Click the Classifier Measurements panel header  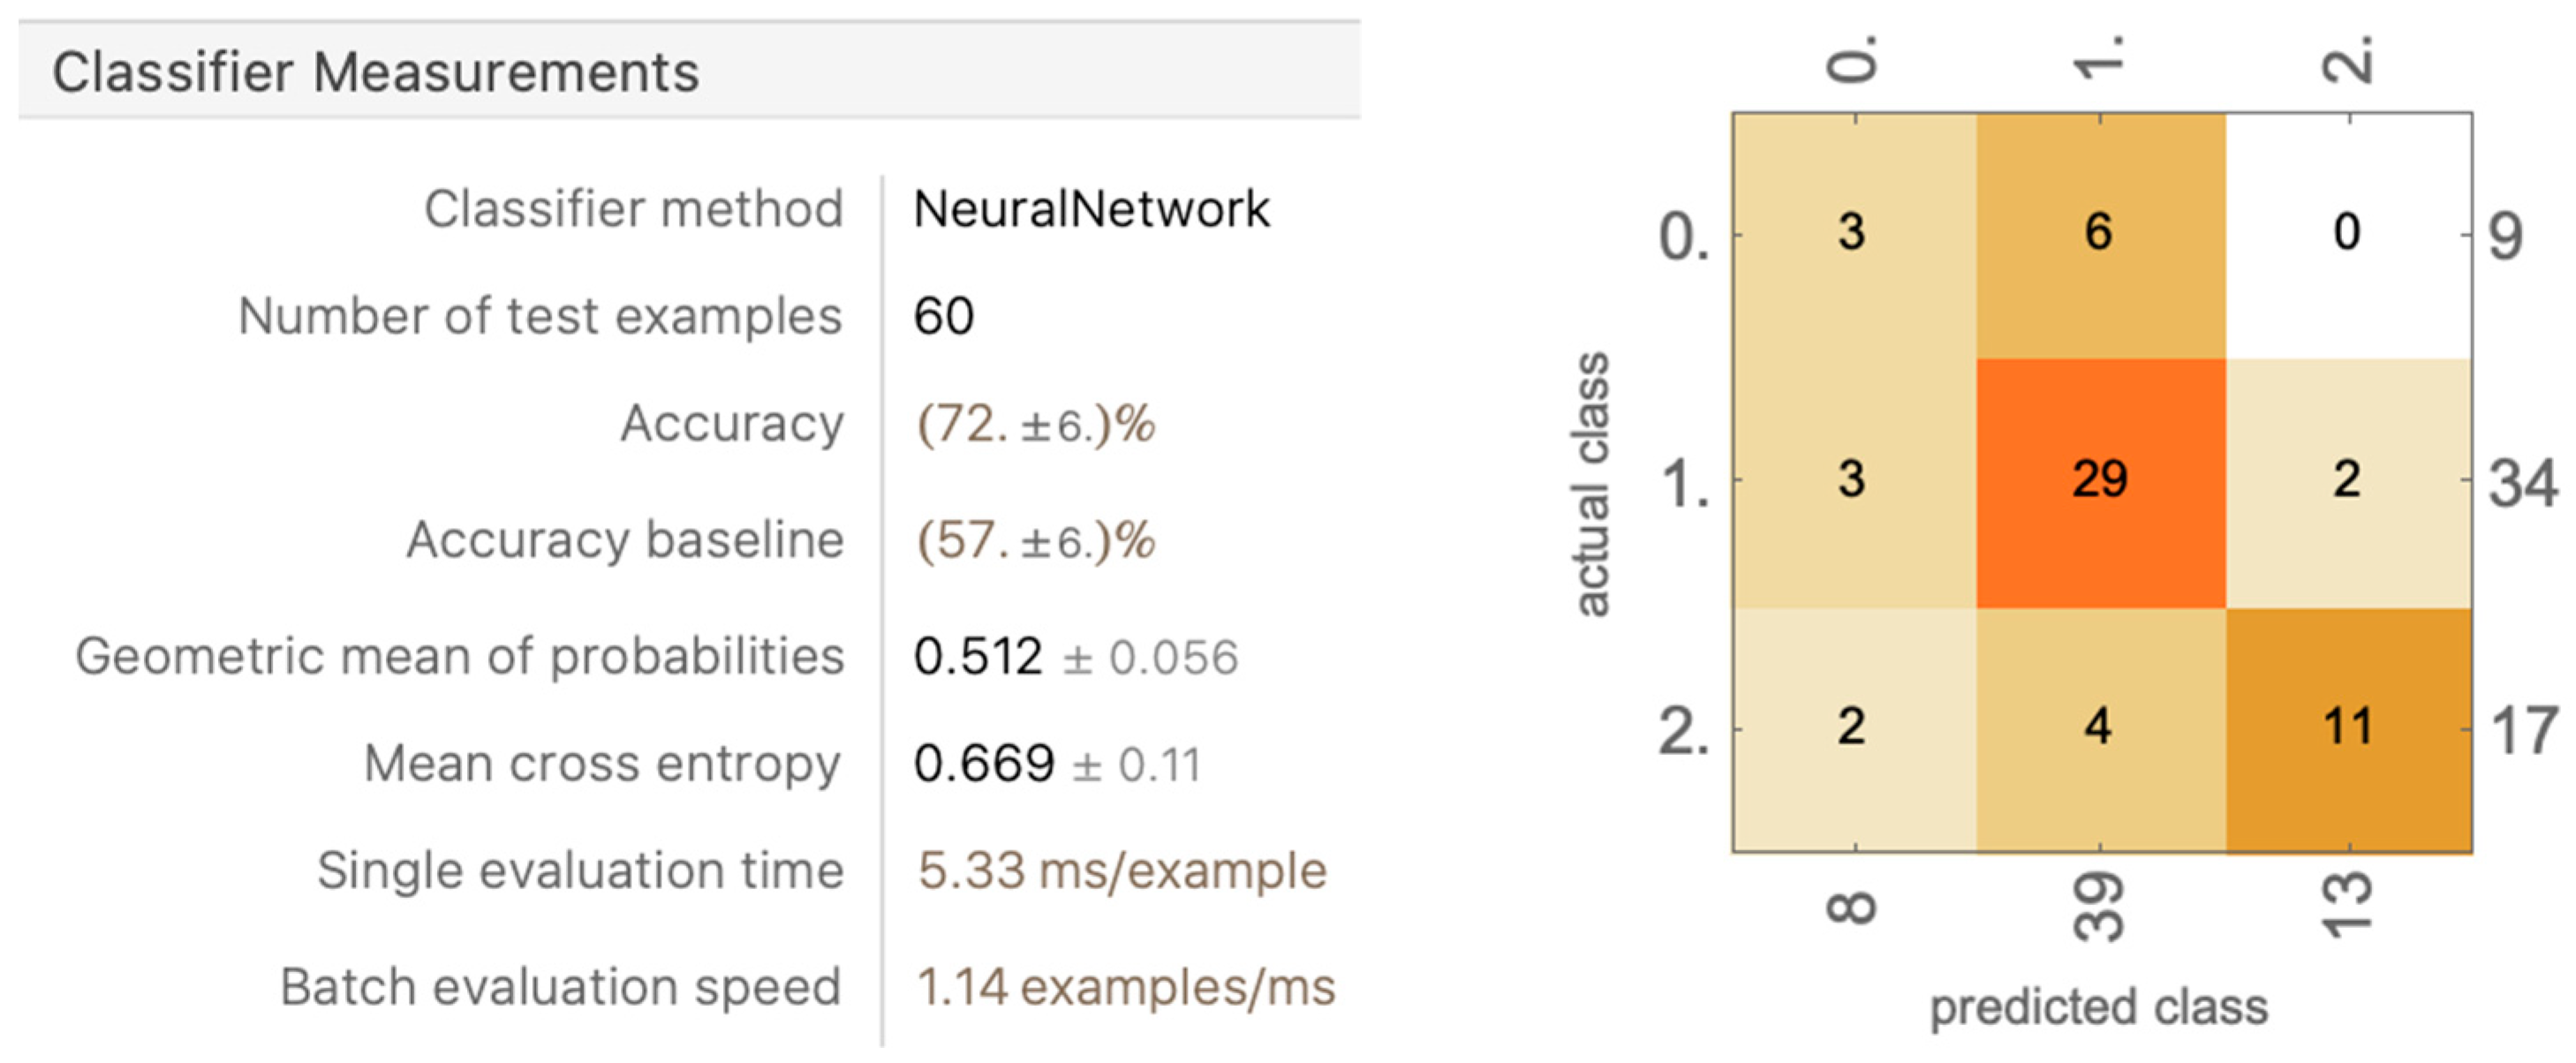[x=376, y=72]
